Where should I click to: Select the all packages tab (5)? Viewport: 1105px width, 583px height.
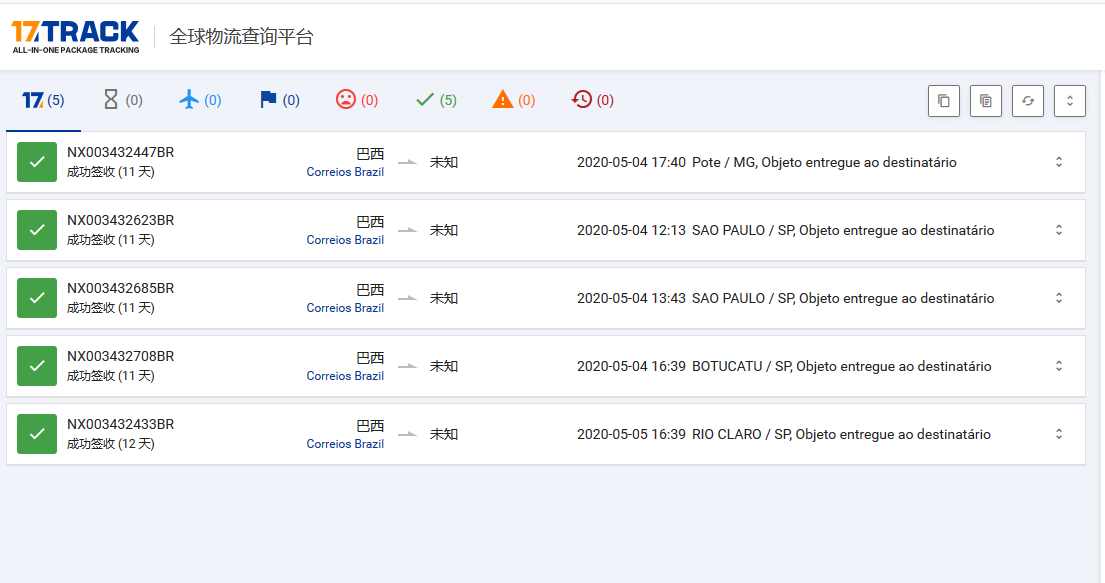pos(43,100)
